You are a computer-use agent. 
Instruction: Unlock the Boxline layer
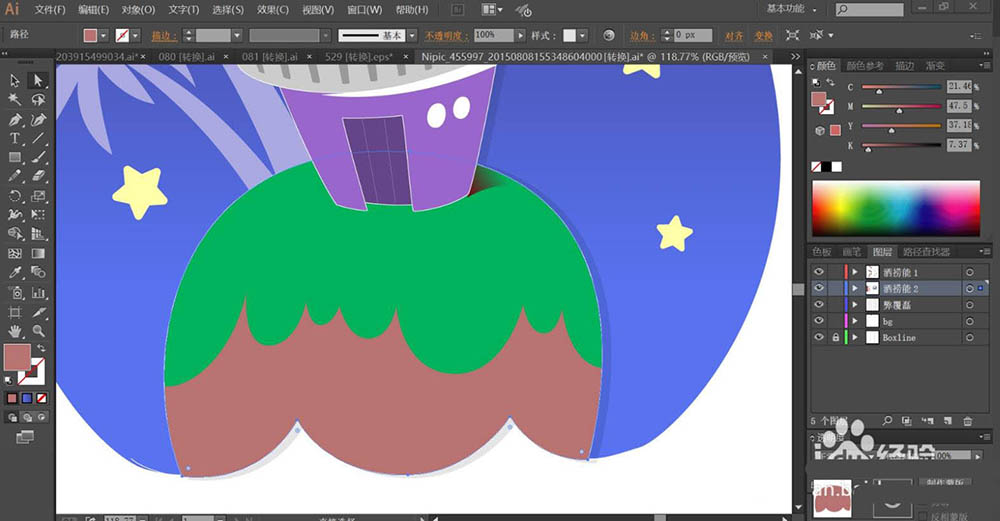point(835,338)
